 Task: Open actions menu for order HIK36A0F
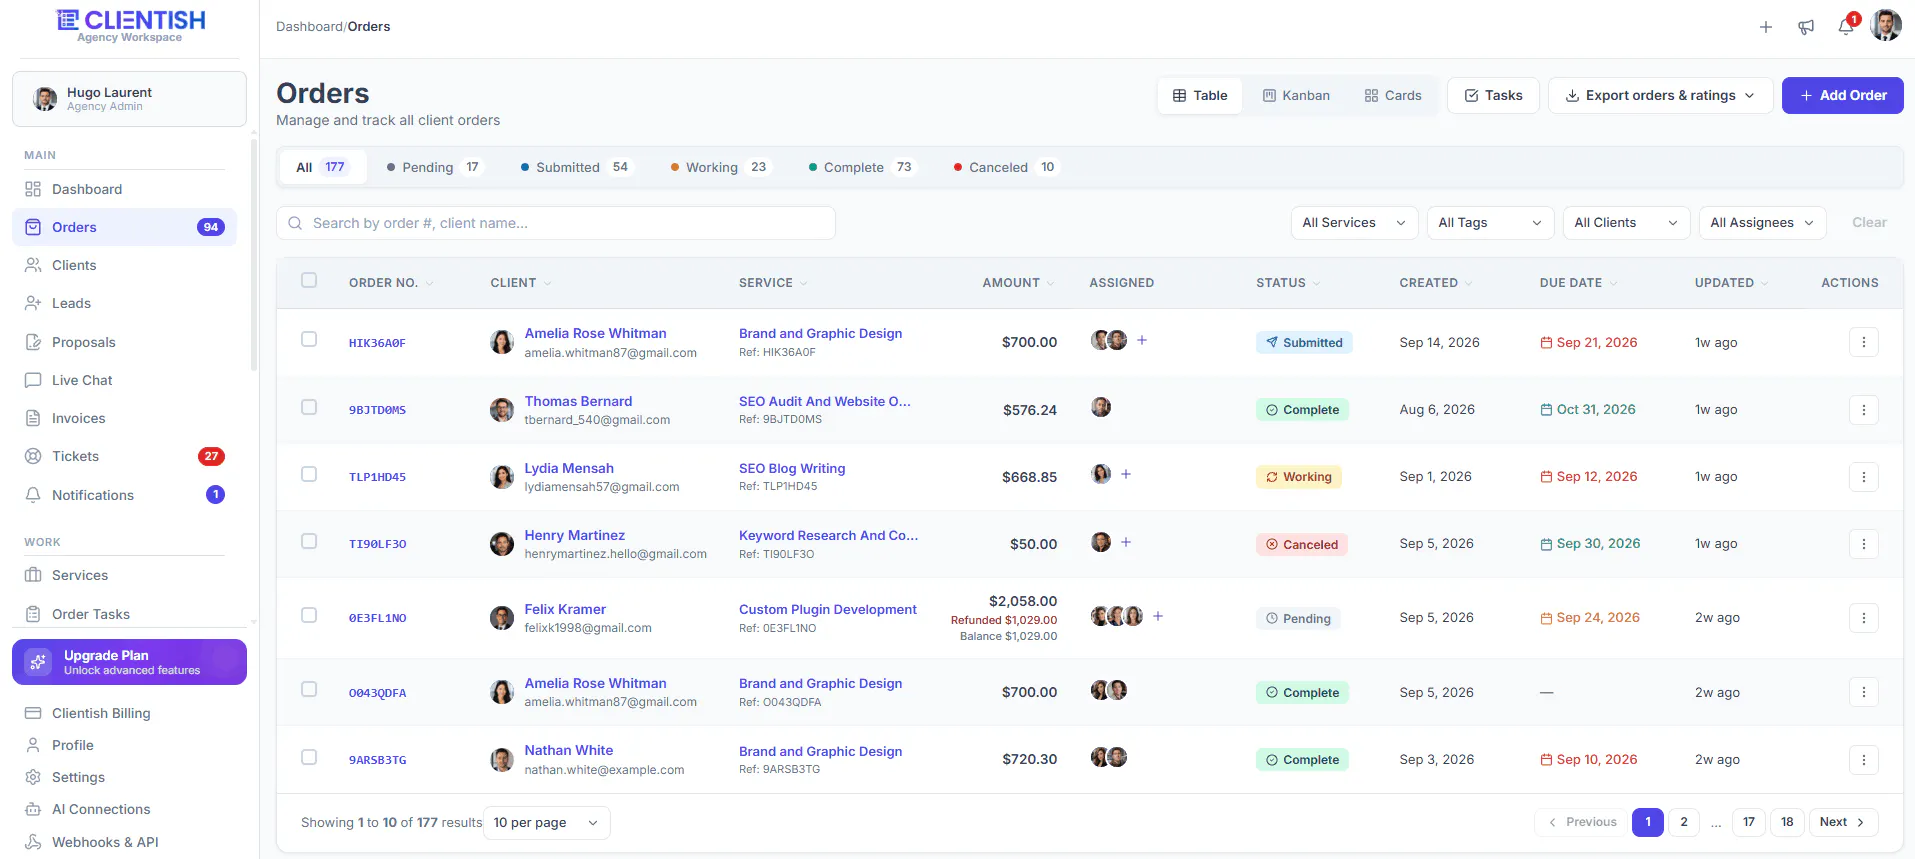point(1864,342)
